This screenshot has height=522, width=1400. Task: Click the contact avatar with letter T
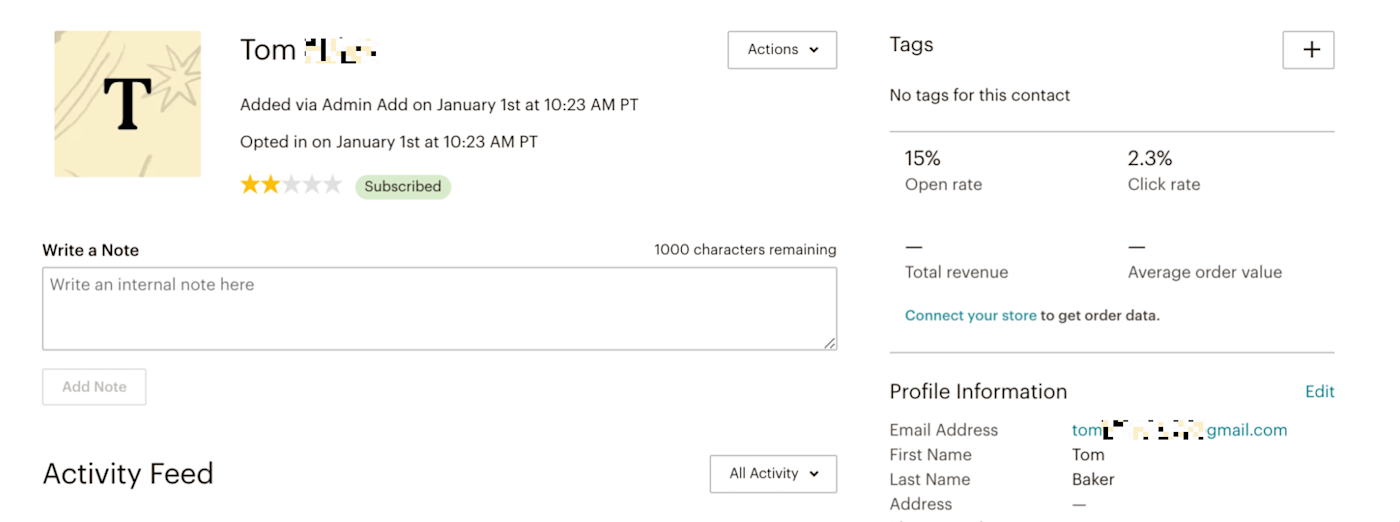tap(128, 104)
